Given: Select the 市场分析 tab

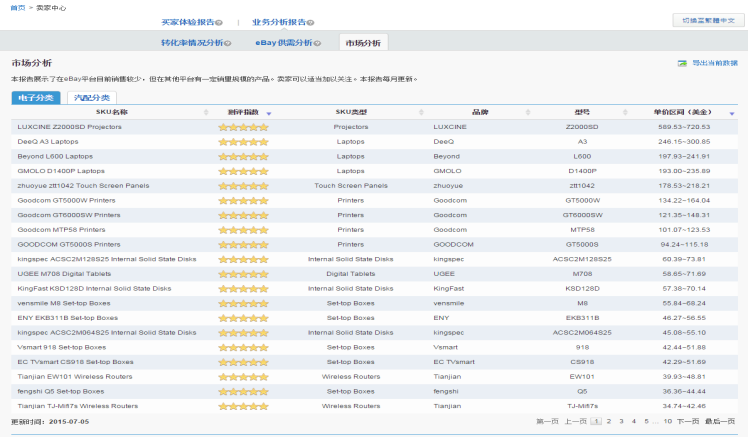Looking at the screenshot, I should click(363, 43).
